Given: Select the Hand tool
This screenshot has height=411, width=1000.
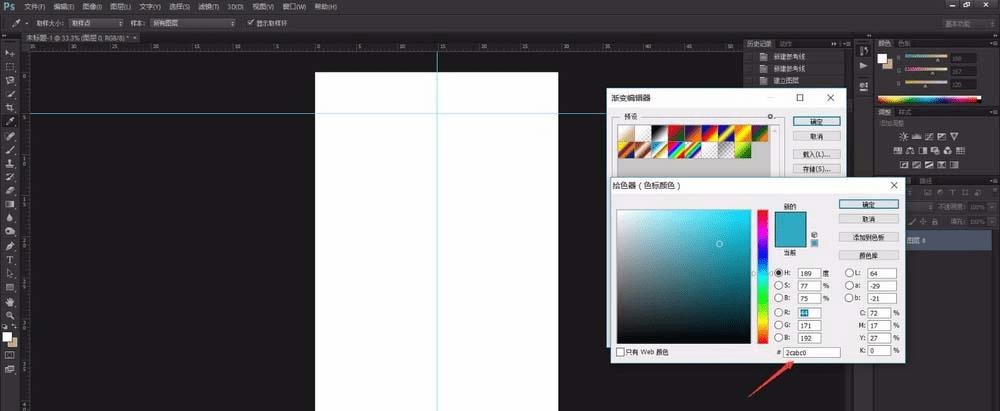Looking at the screenshot, I should [10, 300].
